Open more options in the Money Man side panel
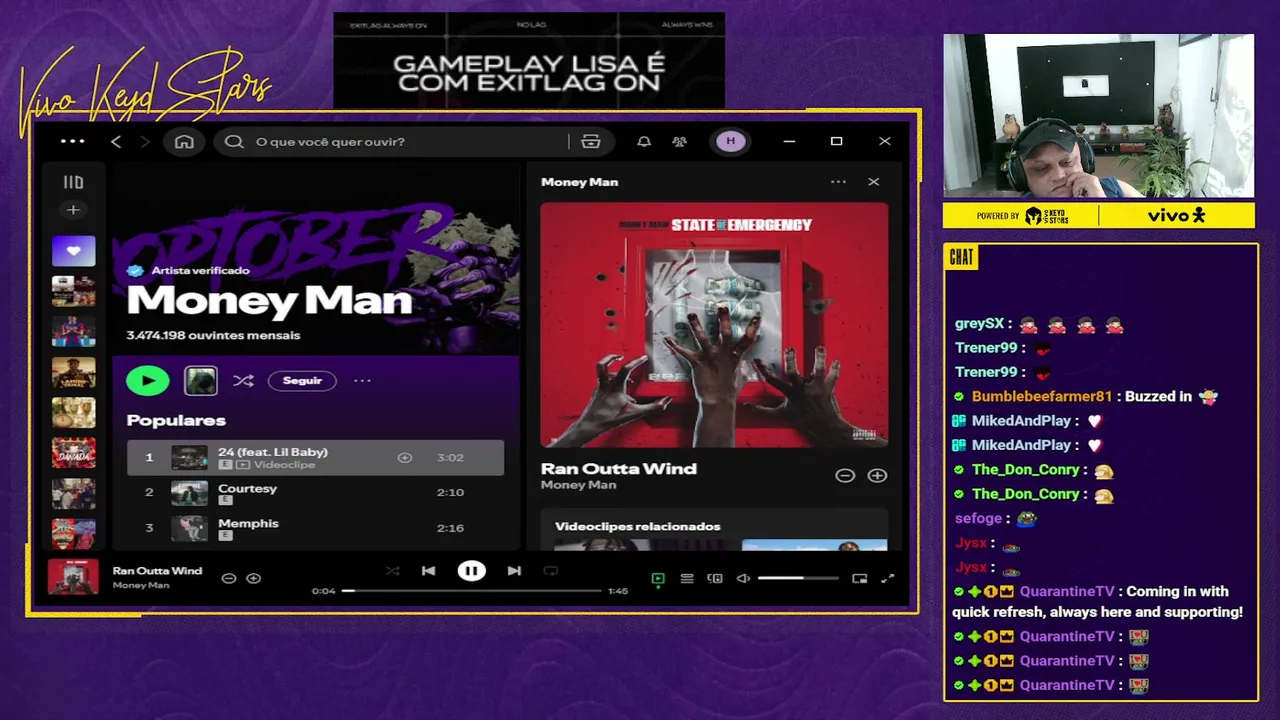 [838, 182]
